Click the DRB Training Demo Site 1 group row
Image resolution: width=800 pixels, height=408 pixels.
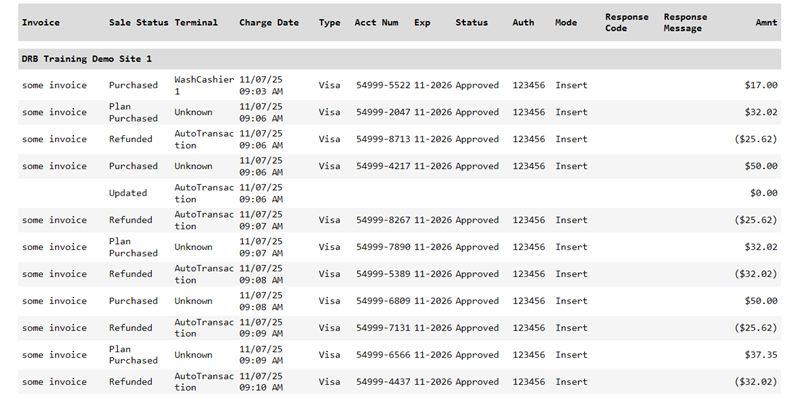(86, 59)
